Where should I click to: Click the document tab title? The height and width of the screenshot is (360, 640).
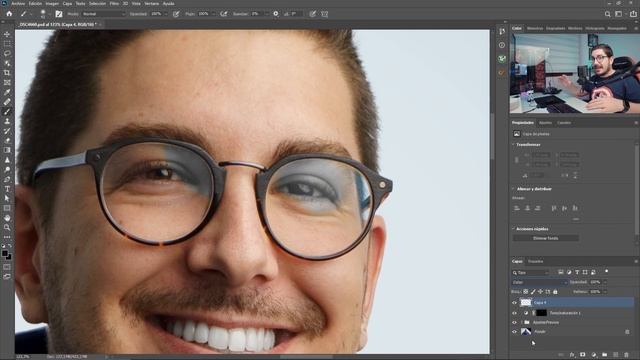click(x=58, y=24)
